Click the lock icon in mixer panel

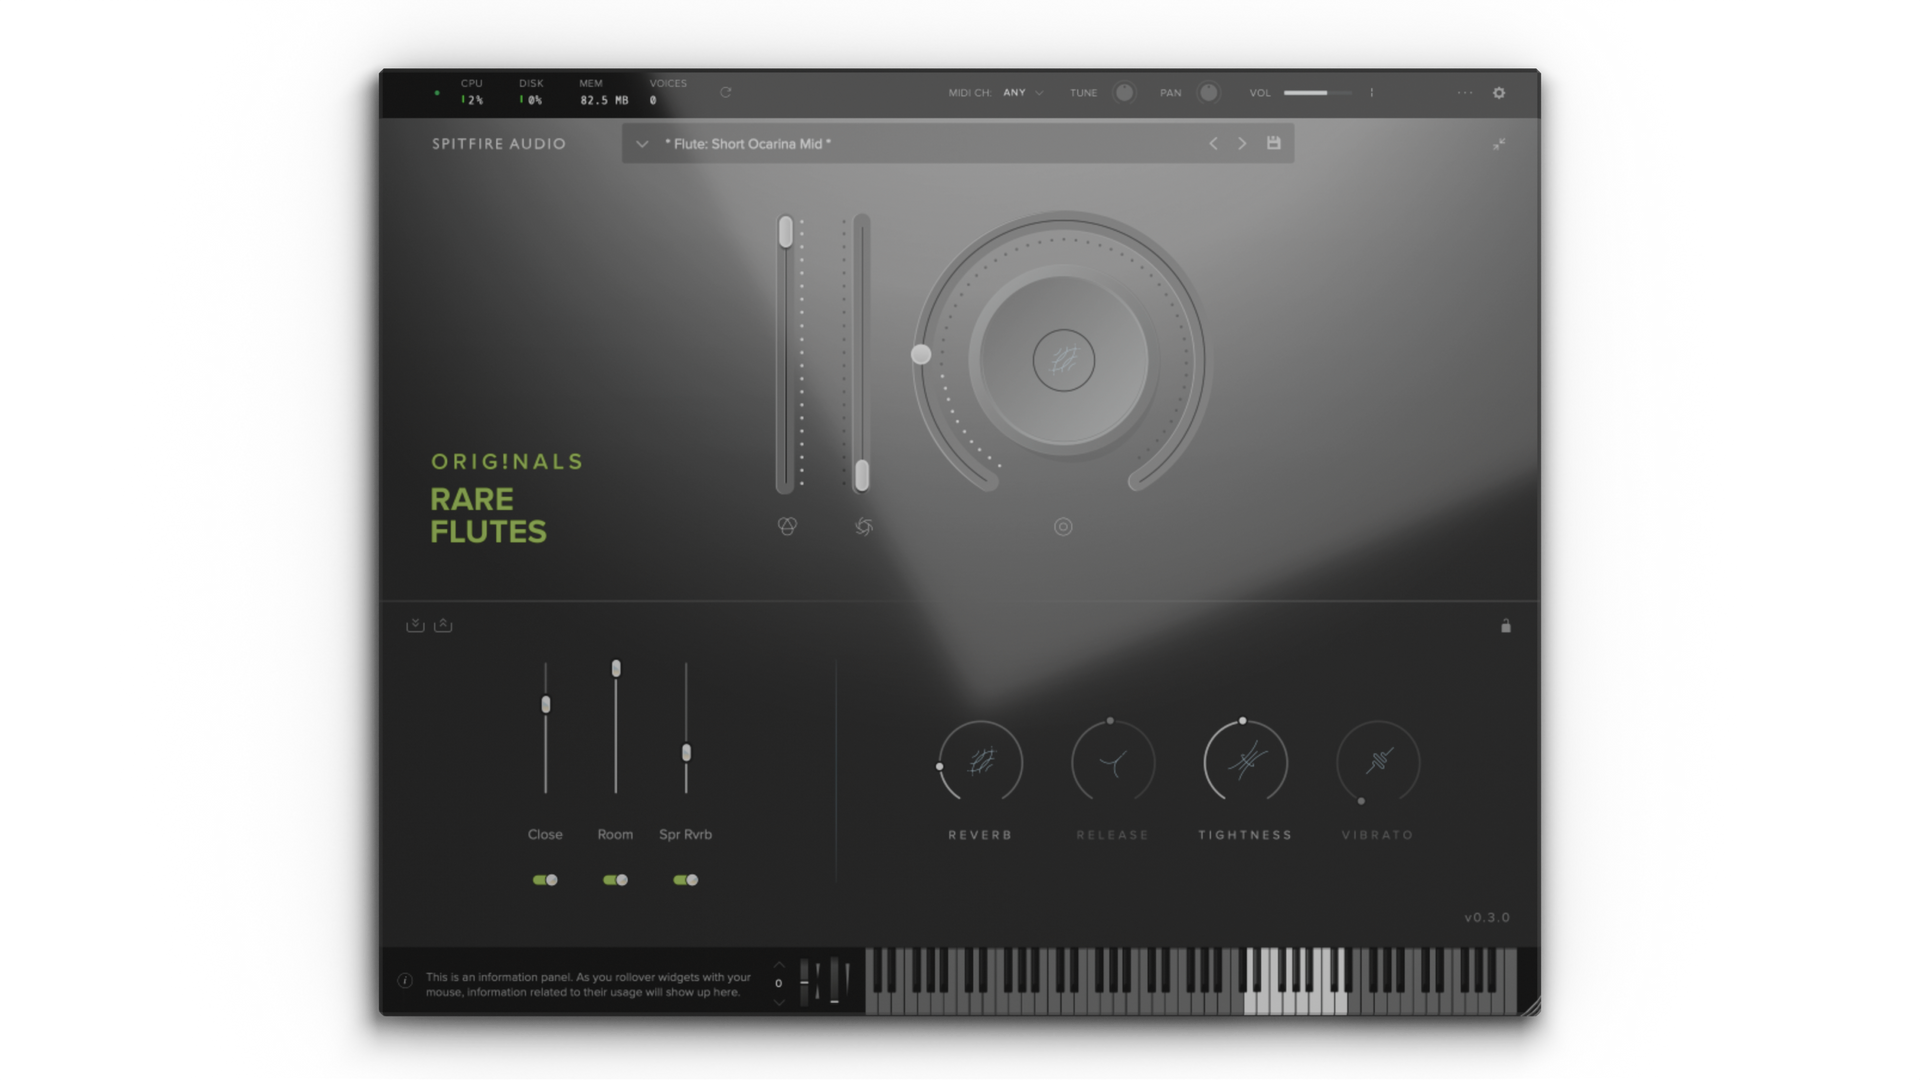(1505, 626)
